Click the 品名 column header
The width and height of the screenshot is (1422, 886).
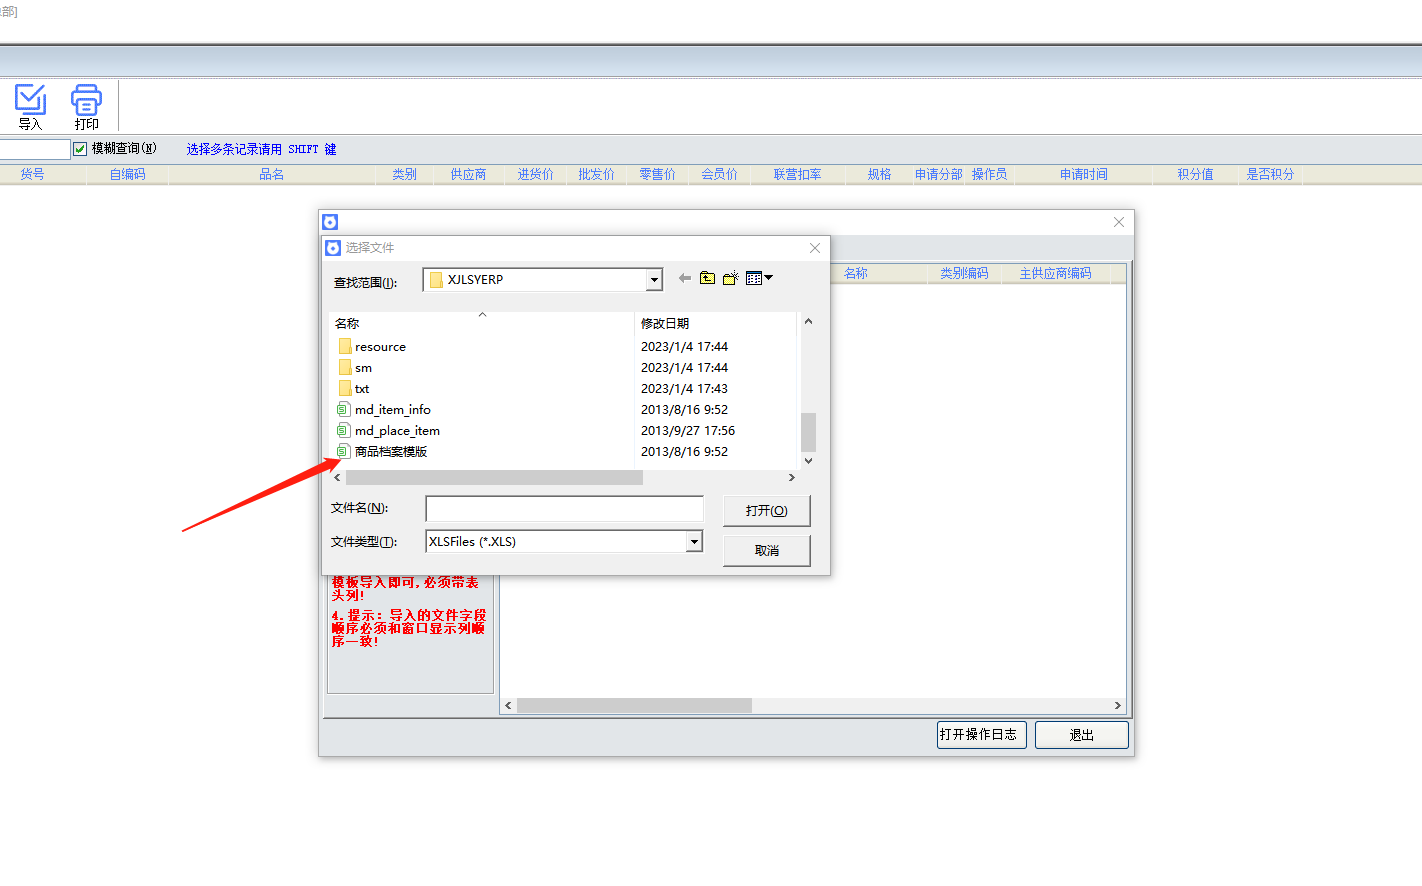point(272,174)
